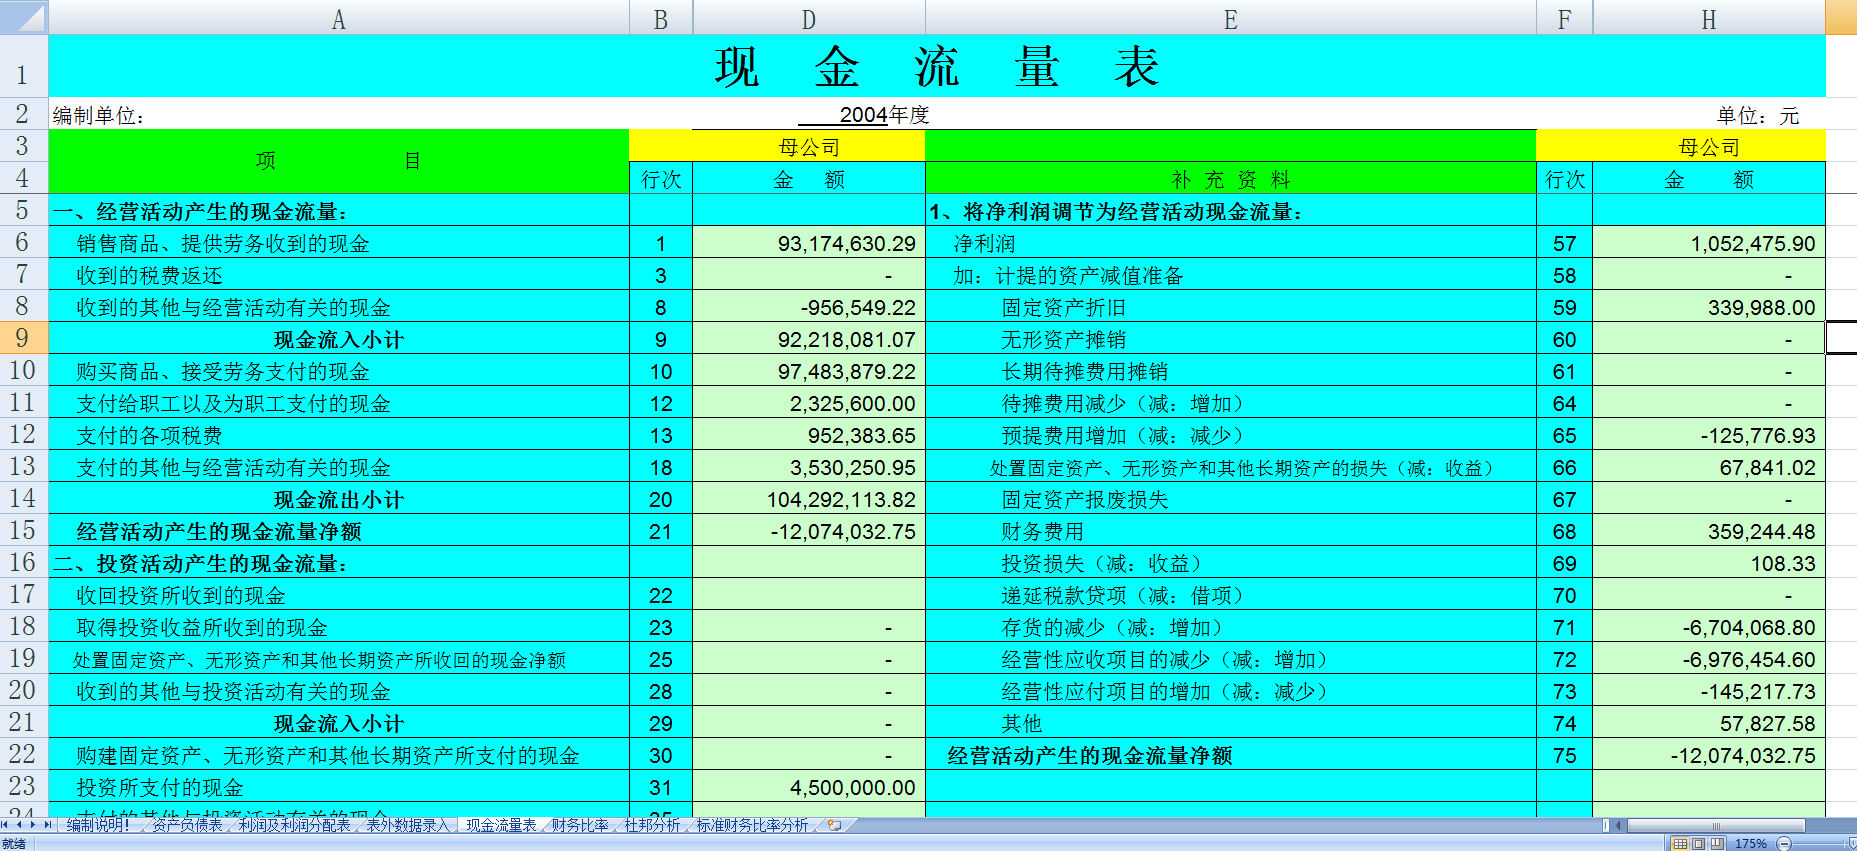Viewport: 1857px width, 851px height.
Task: Click cell value 104,292,113.82
Action: pos(809,499)
